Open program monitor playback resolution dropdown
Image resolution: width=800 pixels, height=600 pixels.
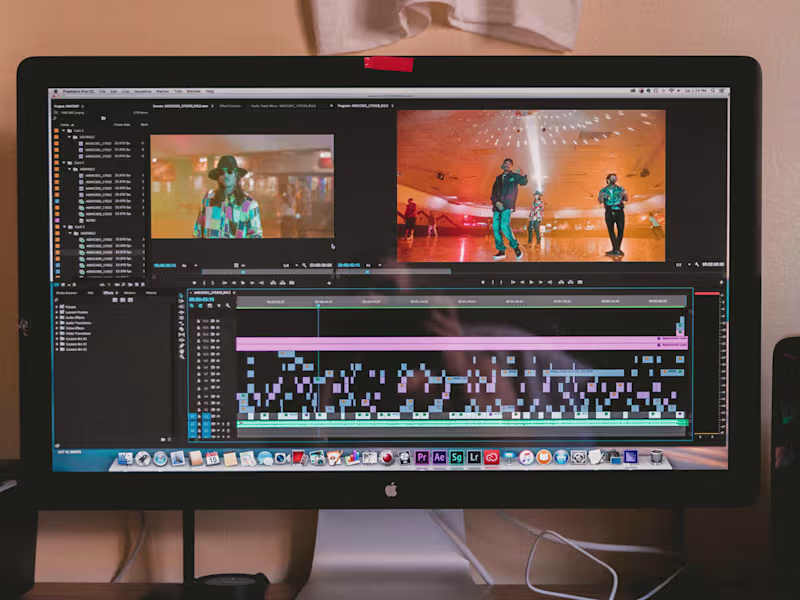click(x=683, y=264)
